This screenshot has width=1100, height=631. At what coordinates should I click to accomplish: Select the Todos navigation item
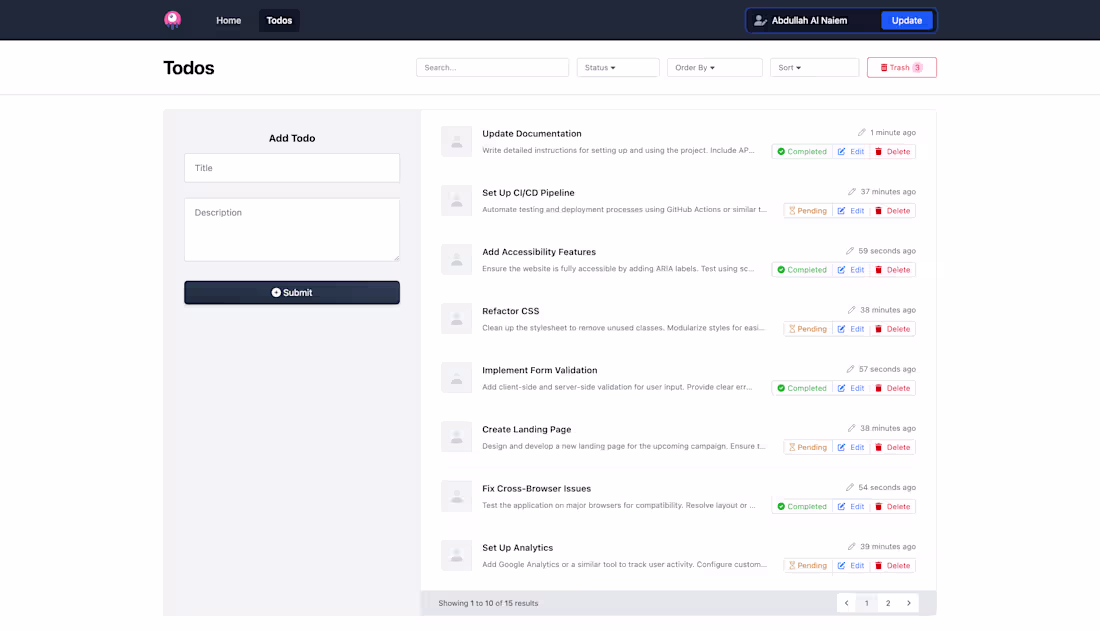coord(279,20)
